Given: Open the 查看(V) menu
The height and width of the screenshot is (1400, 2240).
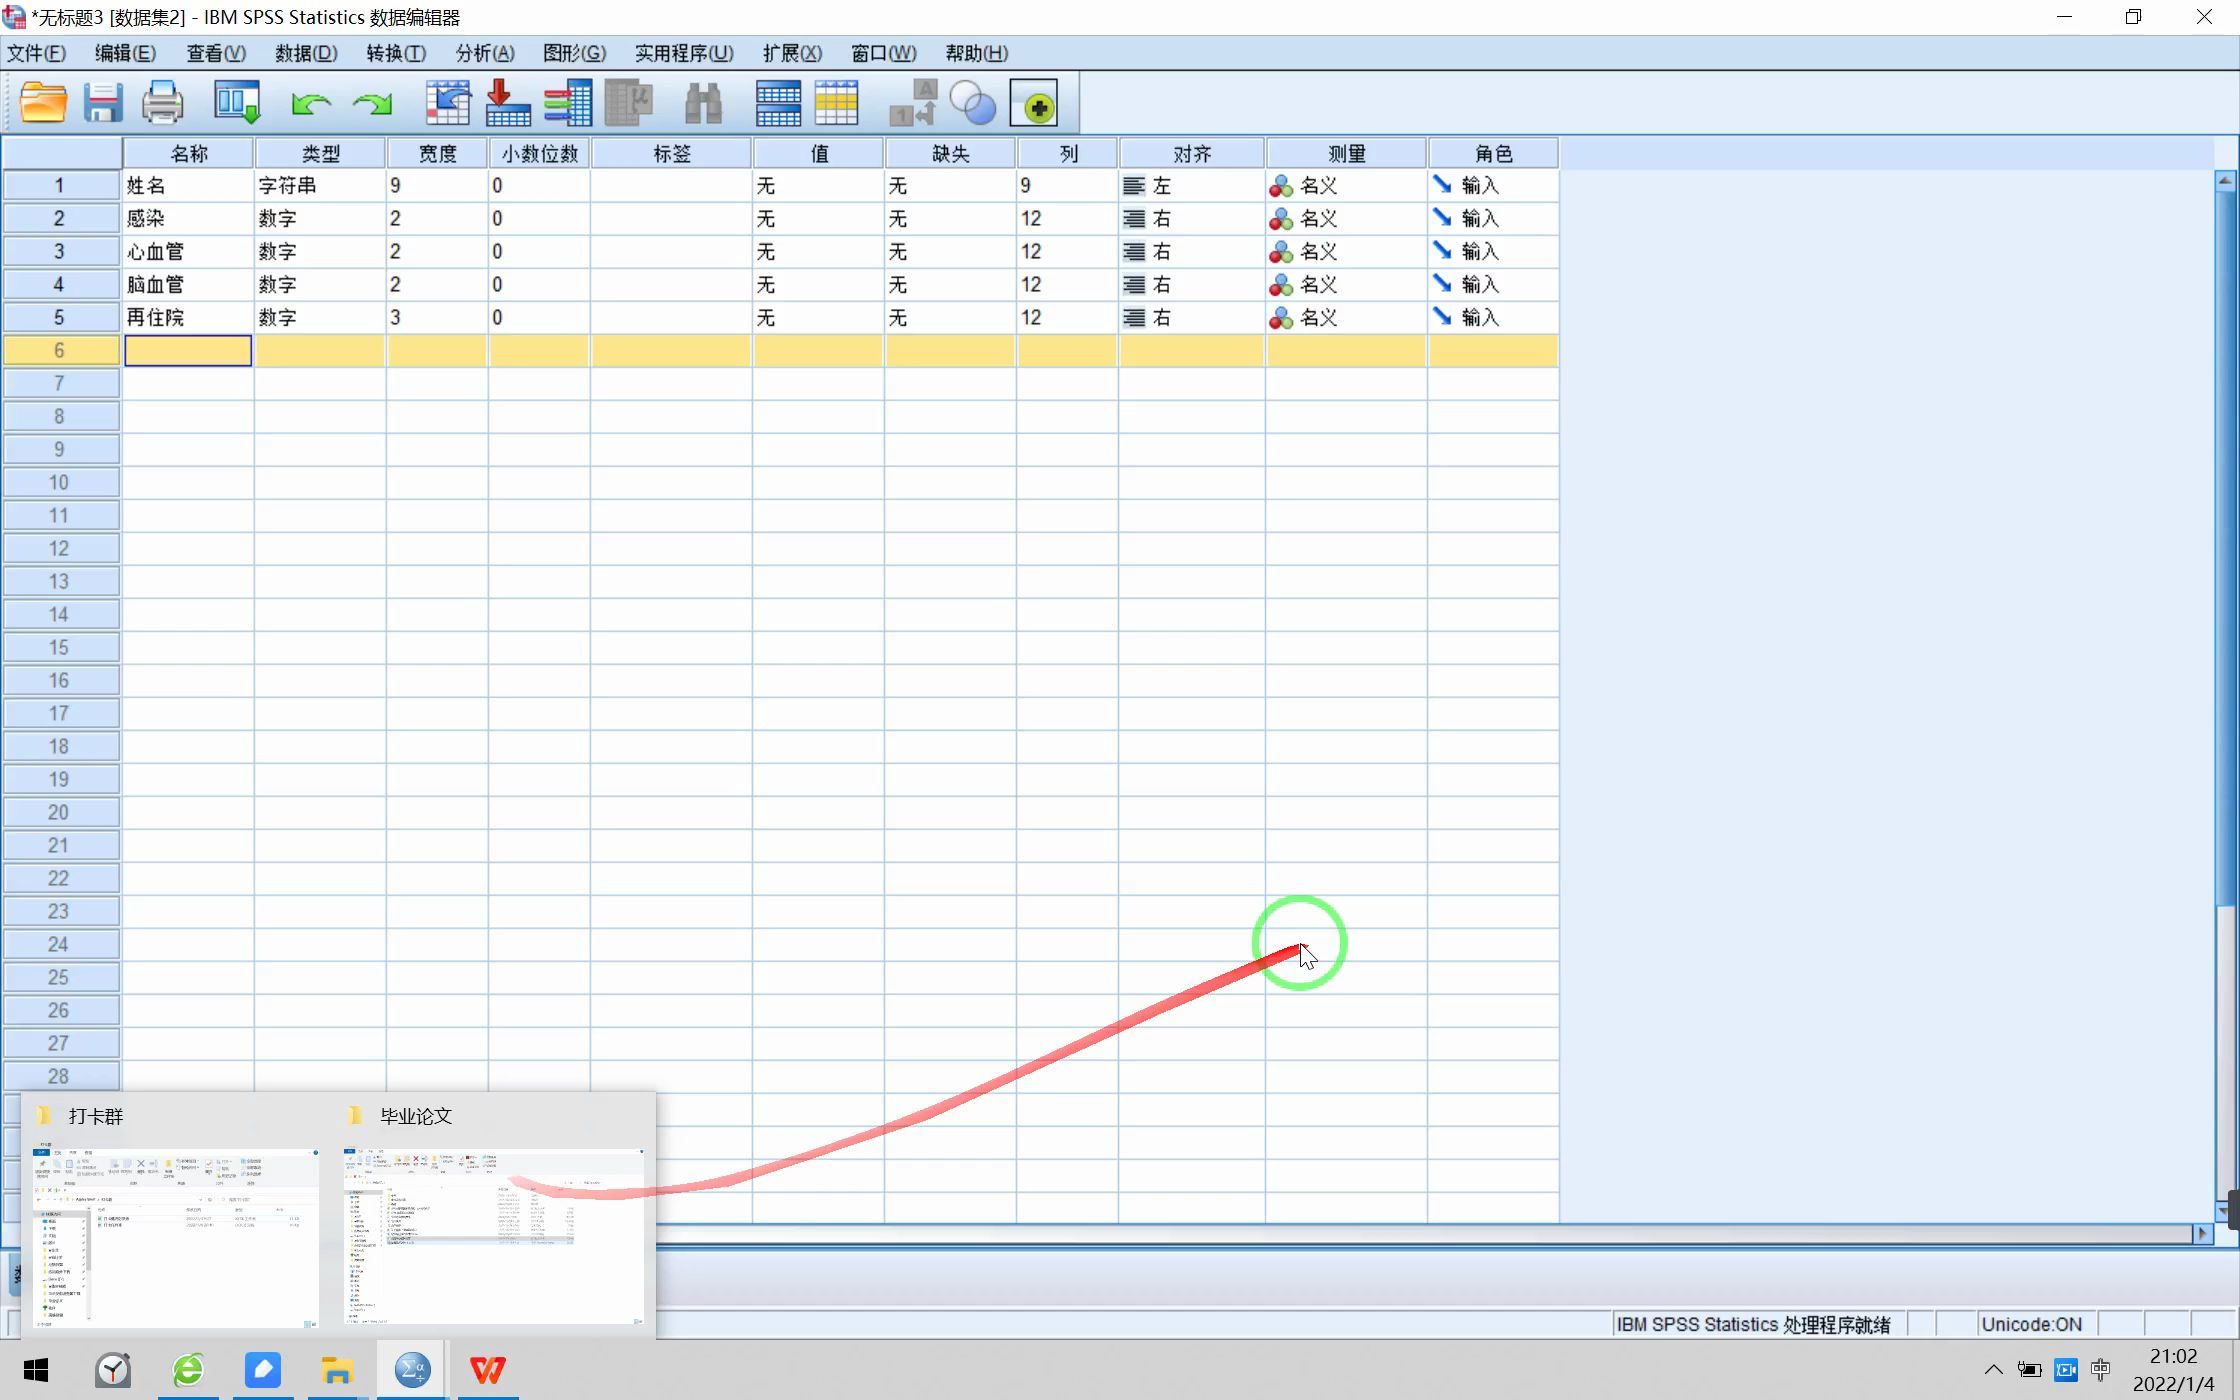Looking at the screenshot, I should (216, 53).
